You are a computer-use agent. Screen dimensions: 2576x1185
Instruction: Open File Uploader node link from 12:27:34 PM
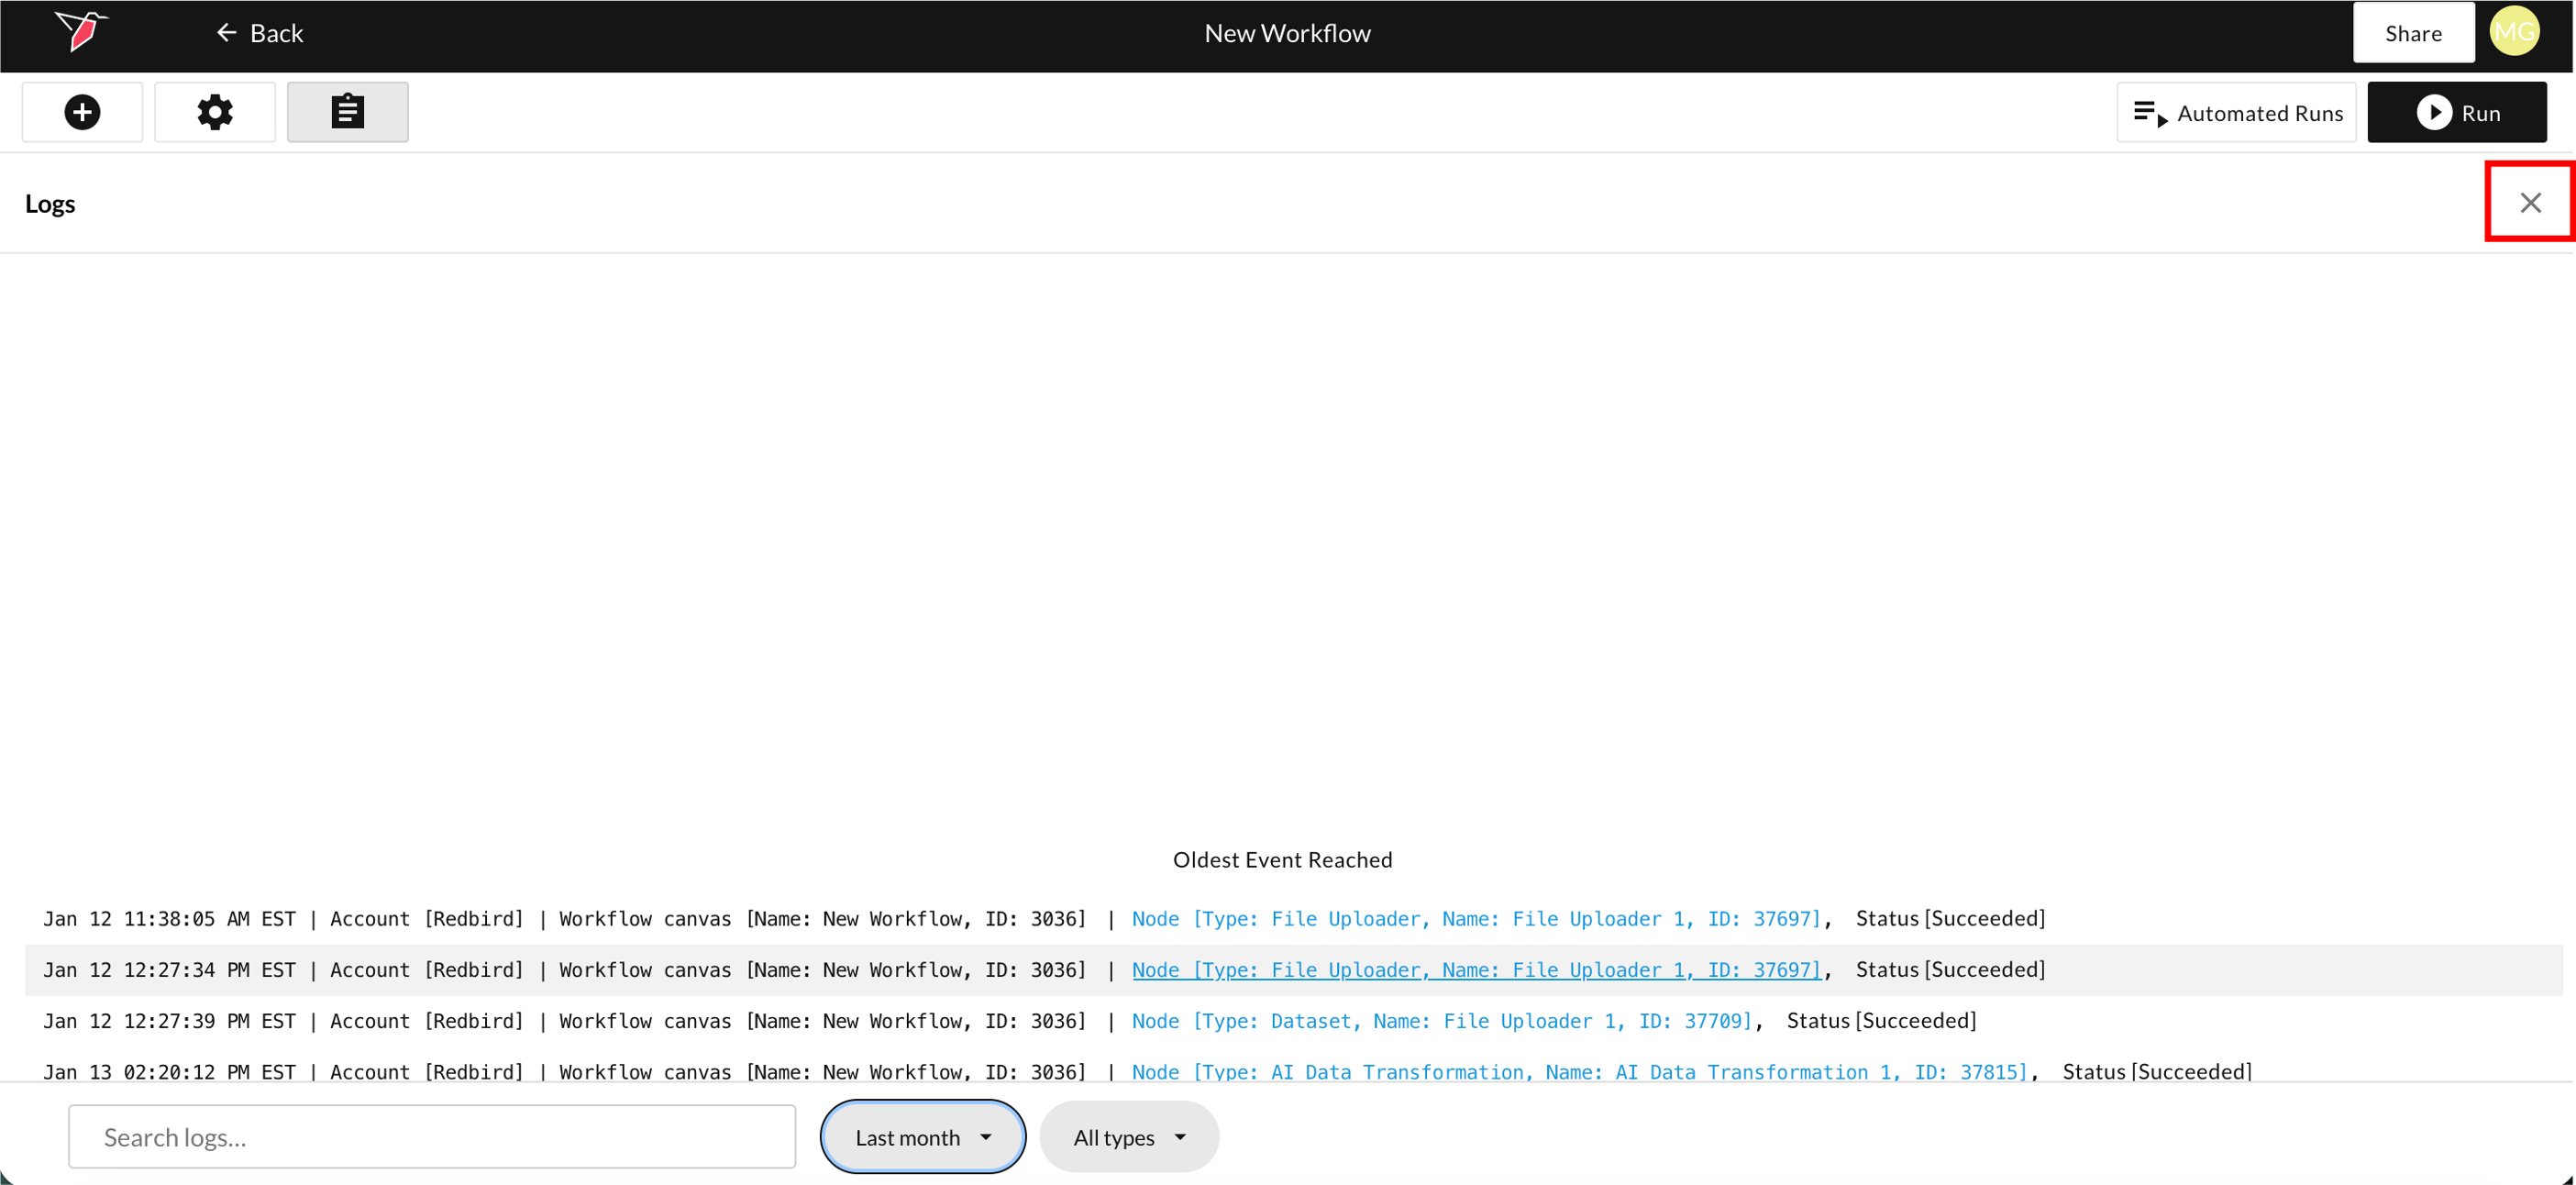tap(1476, 970)
